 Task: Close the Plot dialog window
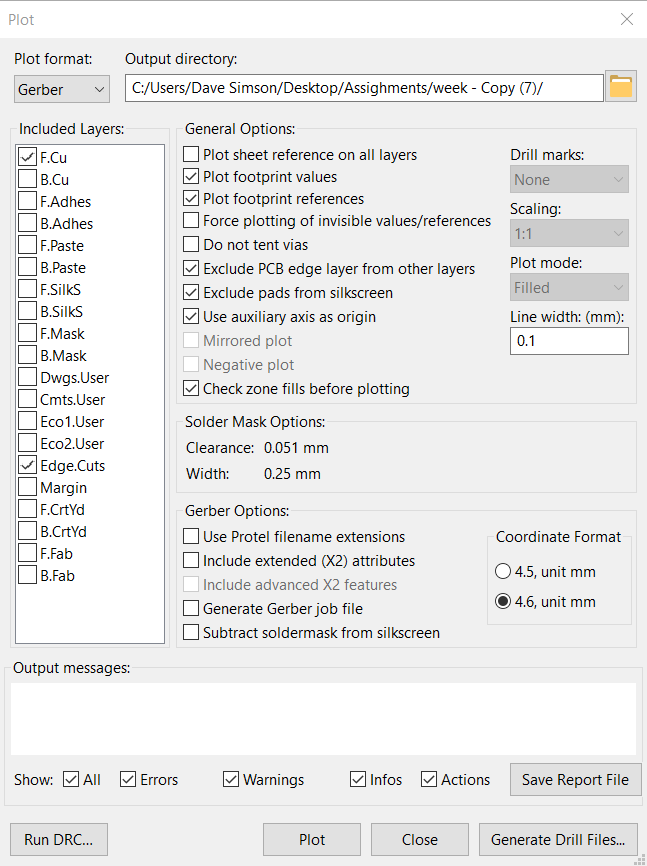point(627,19)
